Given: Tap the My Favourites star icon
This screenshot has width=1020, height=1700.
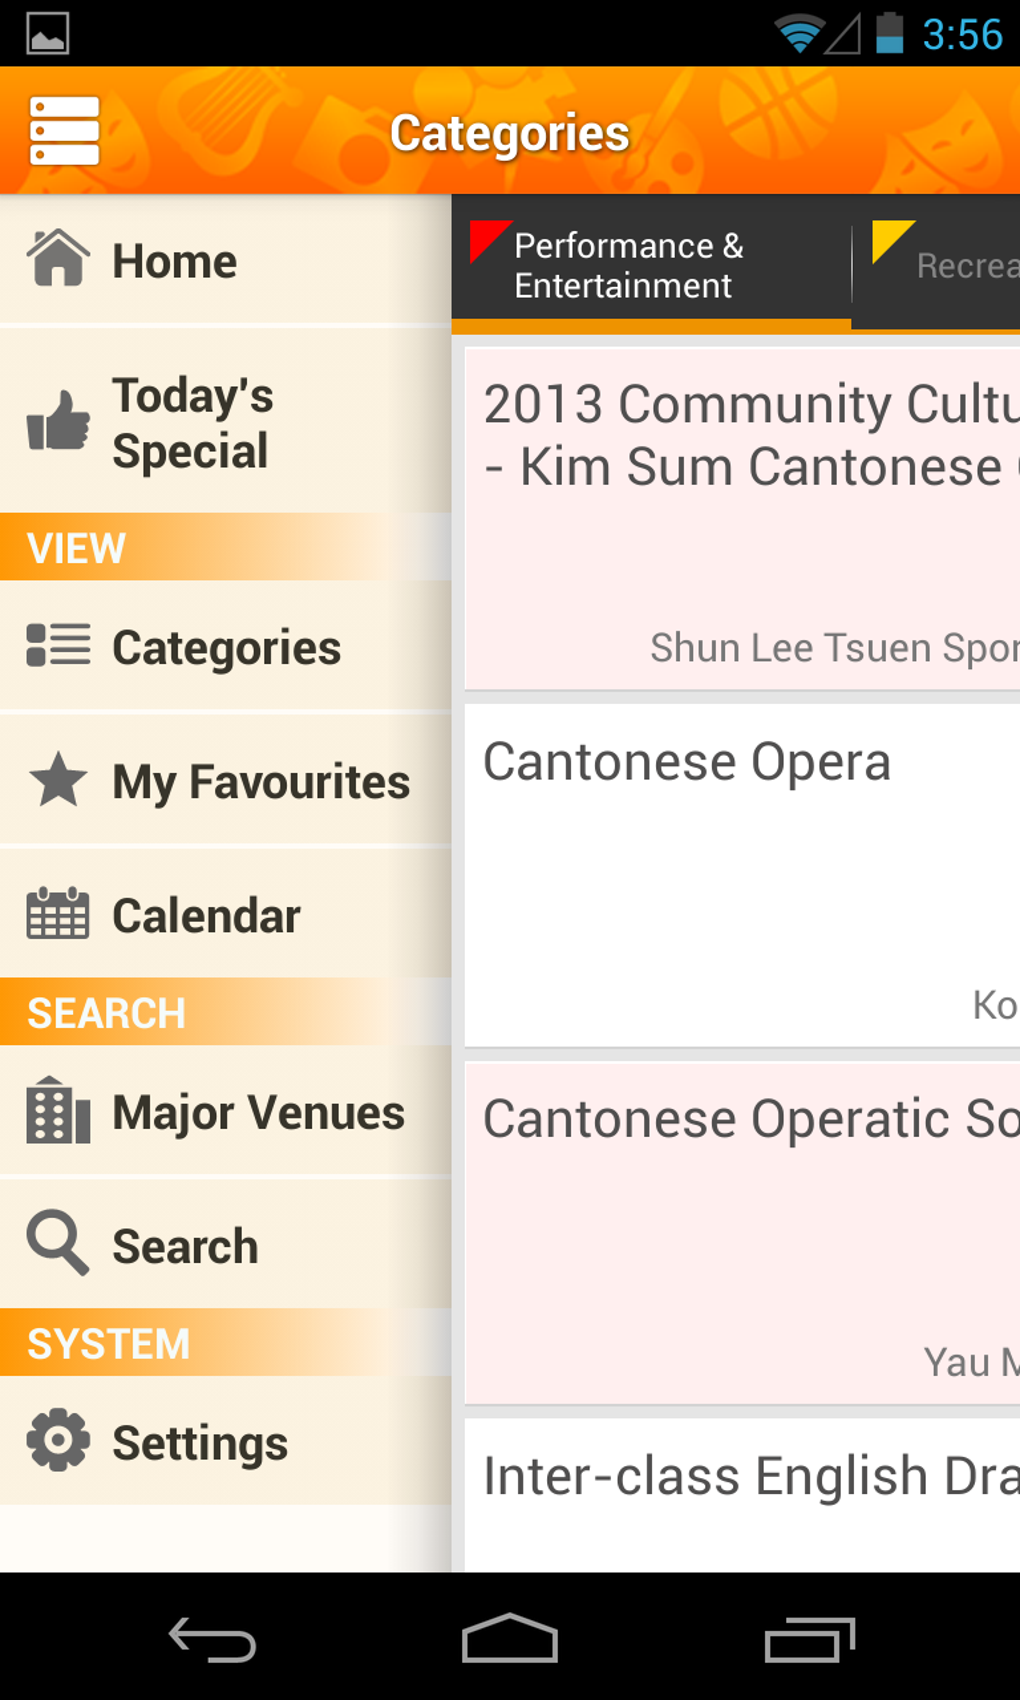Looking at the screenshot, I should 58,780.
